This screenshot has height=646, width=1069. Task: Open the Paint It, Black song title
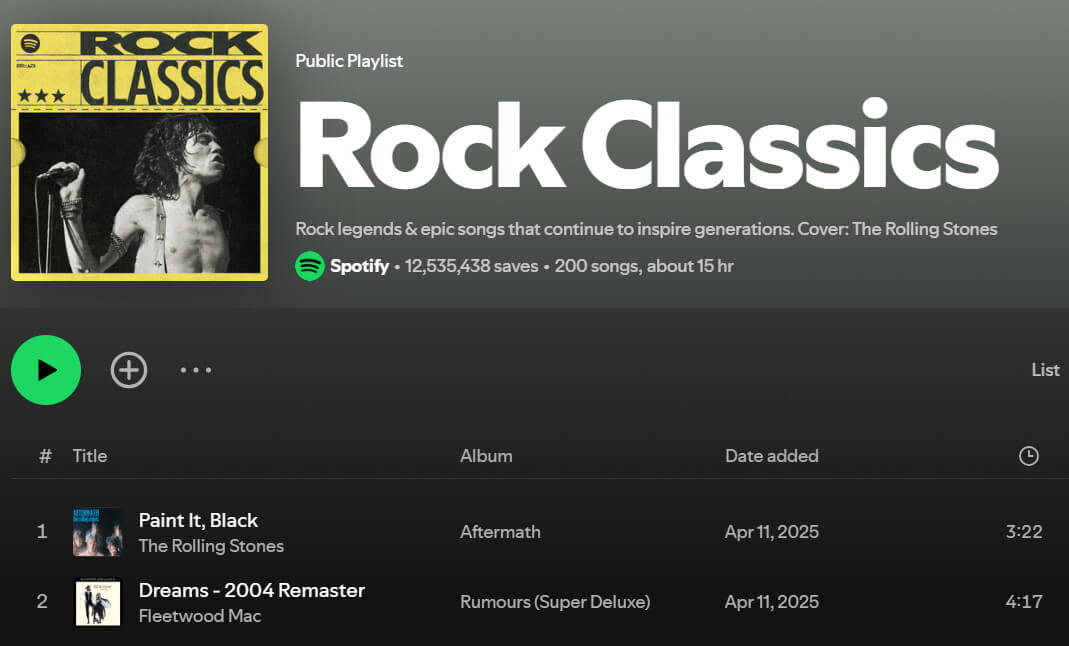pos(198,520)
